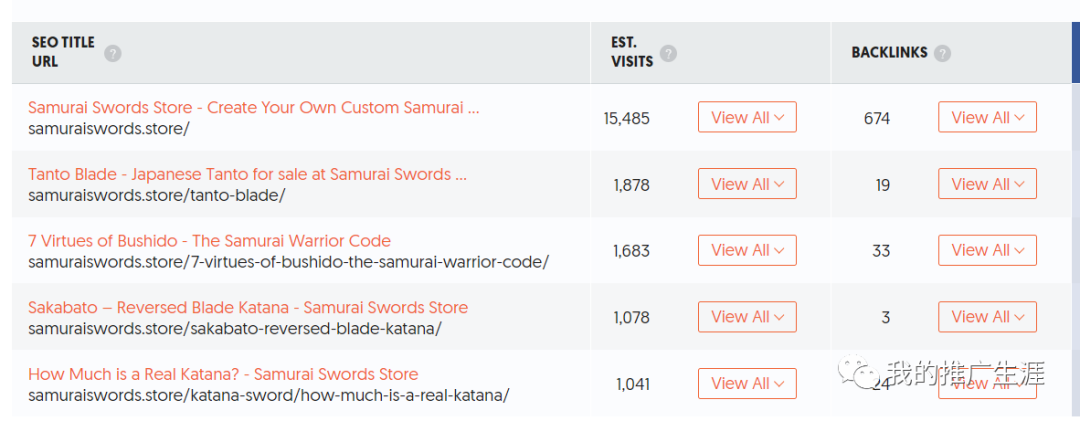Viewport: 1080px width, 421px height.
Task: Expand backlinks View All for Tanto Blade row
Action: tap(987, 184)
